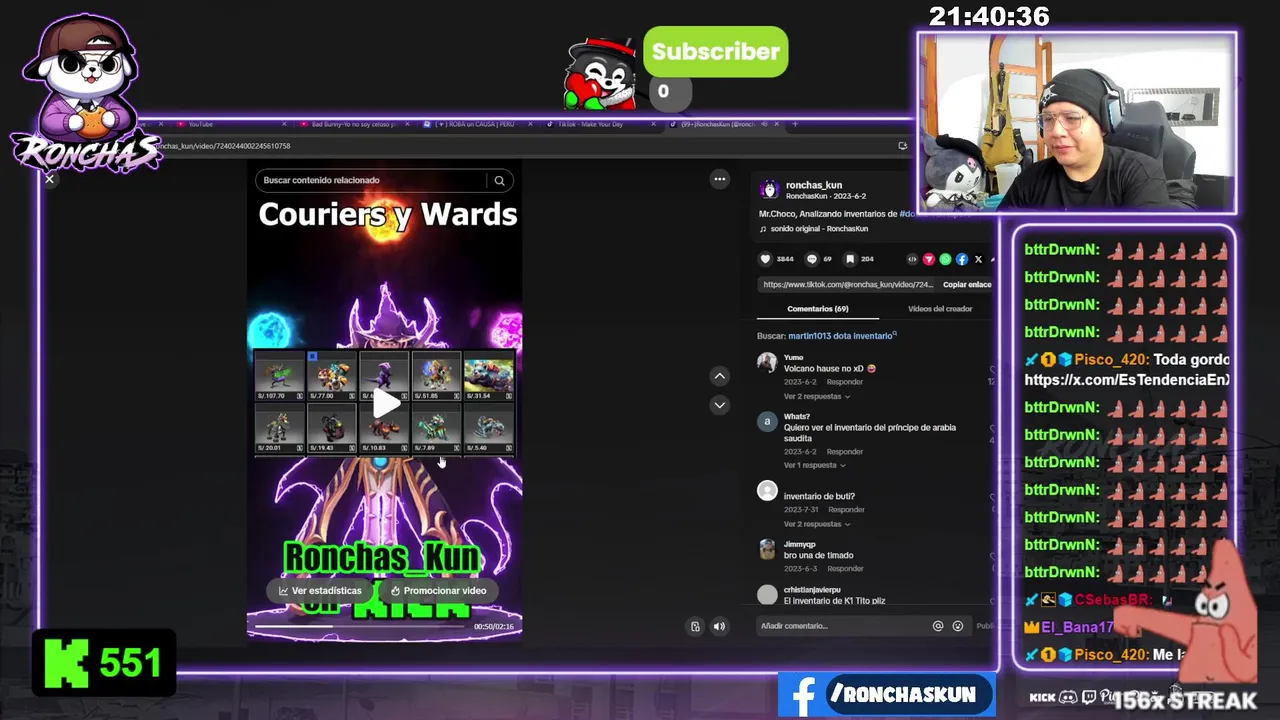Image resolution: width=1280 pixels, height=720 pixels.
Task: Open Yumo's commenter avatar
Action: click(767, 363)
